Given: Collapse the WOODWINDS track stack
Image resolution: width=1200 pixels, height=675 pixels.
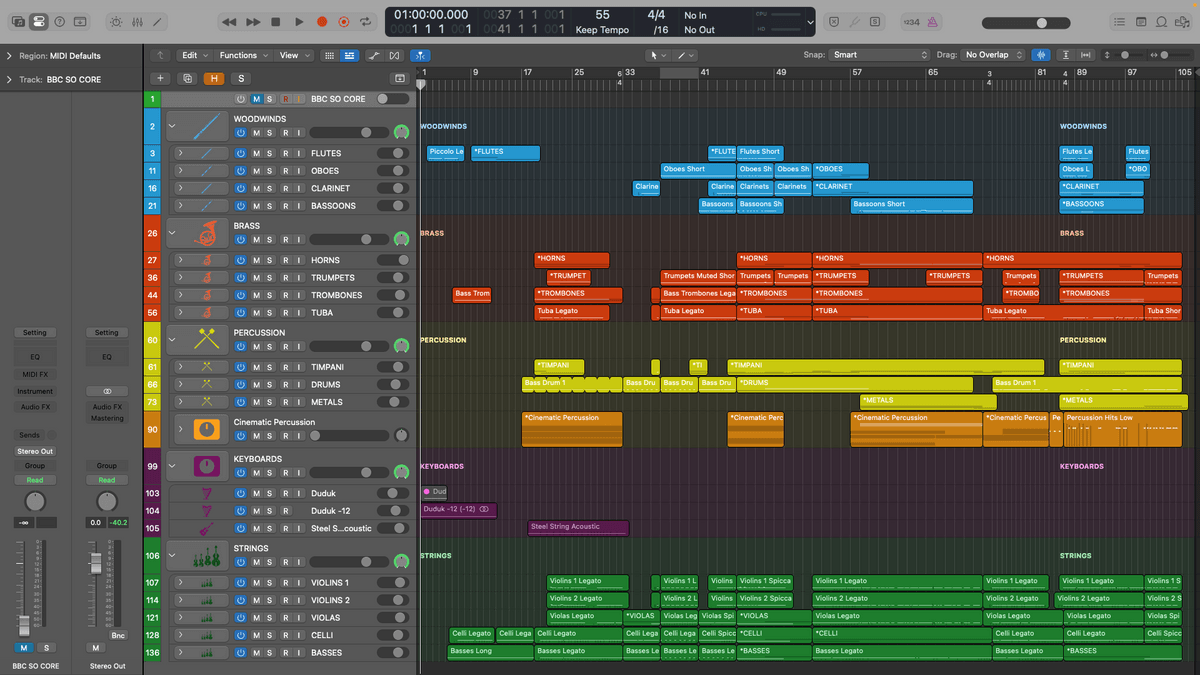Looking at the screenshot, I should pyautogui.click(x=172, y=126).
